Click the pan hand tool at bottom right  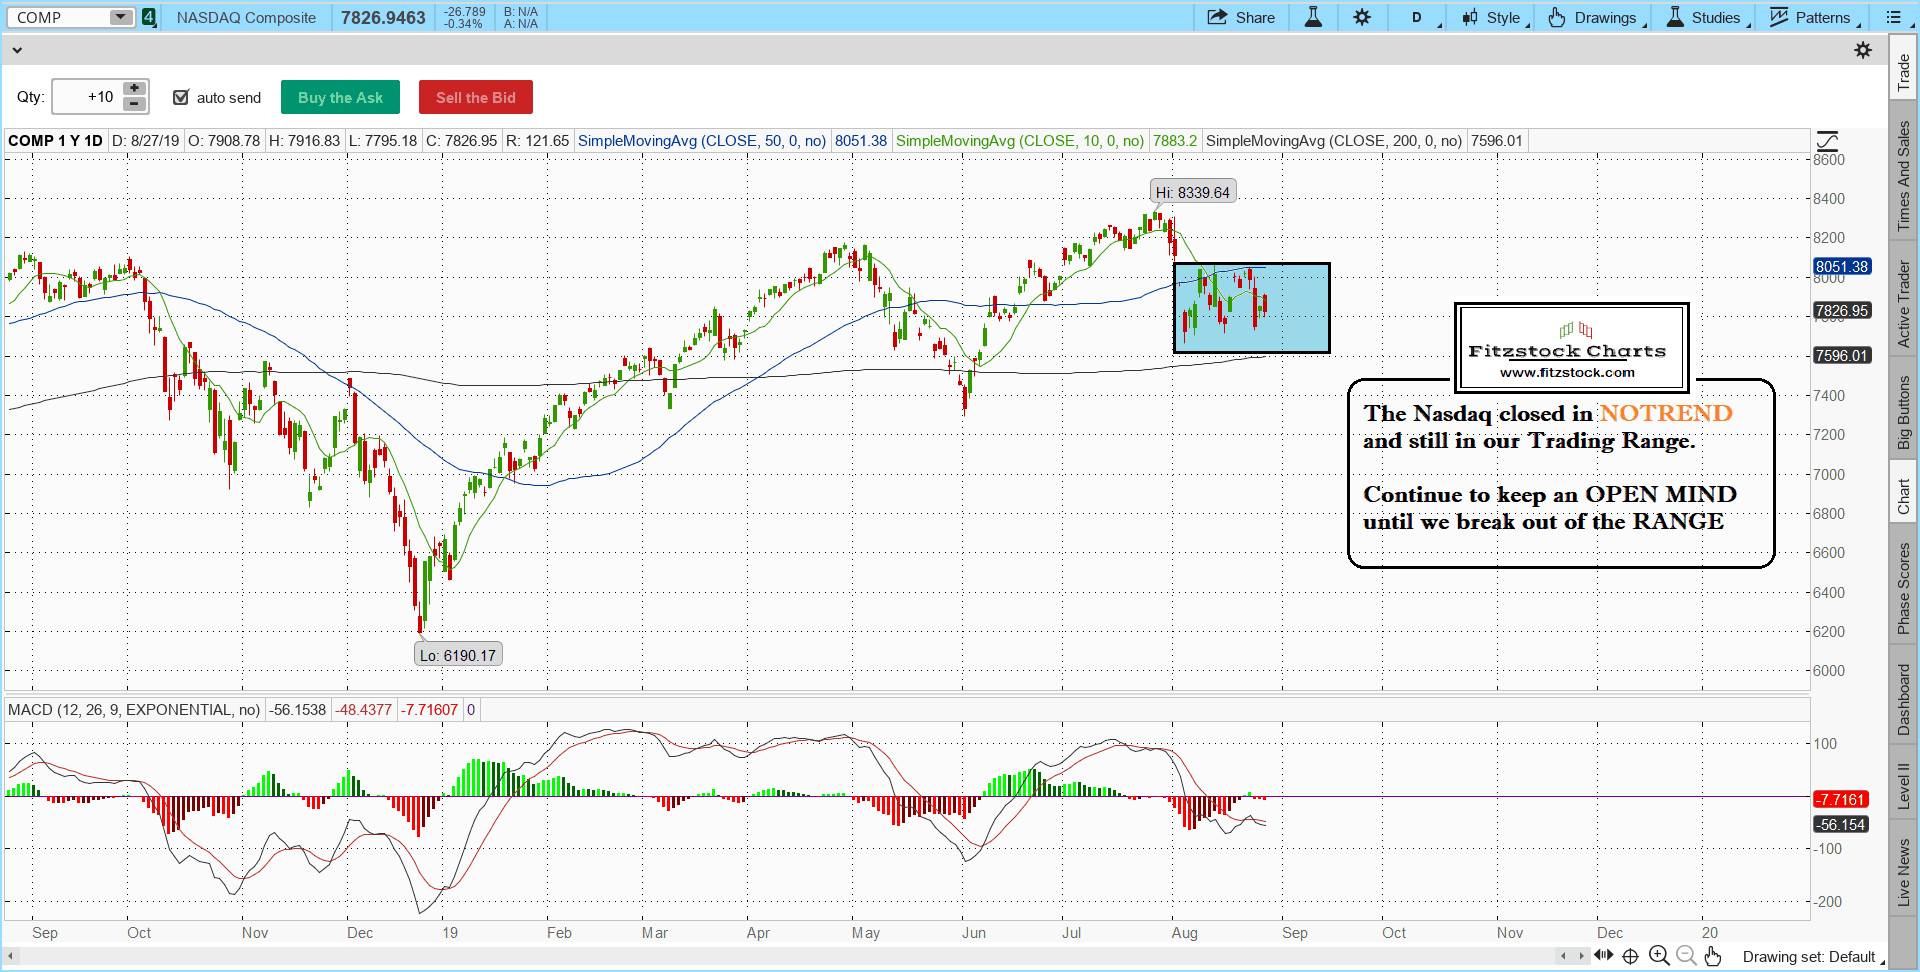click(1713, 956)
